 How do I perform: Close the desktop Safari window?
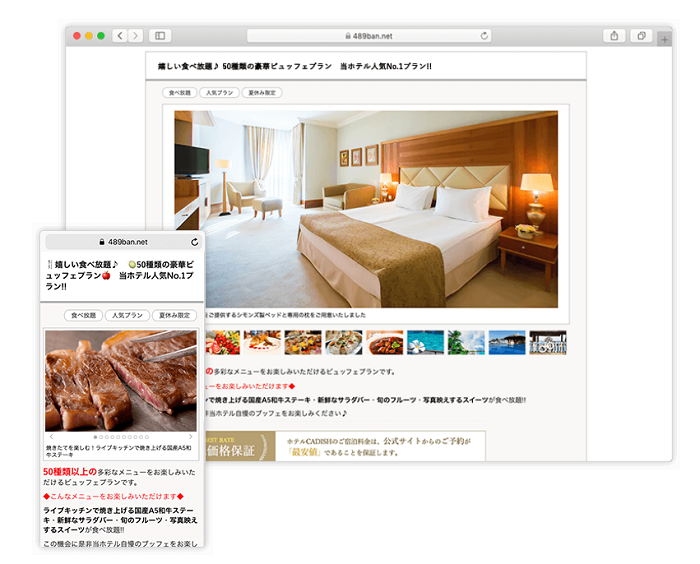click(77, 36)
